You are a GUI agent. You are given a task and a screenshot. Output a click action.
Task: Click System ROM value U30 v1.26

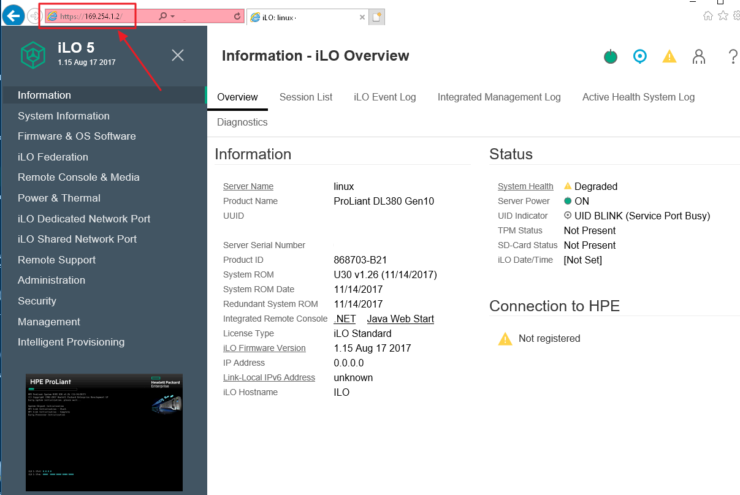pyautogui.click(x=385, y=275)
